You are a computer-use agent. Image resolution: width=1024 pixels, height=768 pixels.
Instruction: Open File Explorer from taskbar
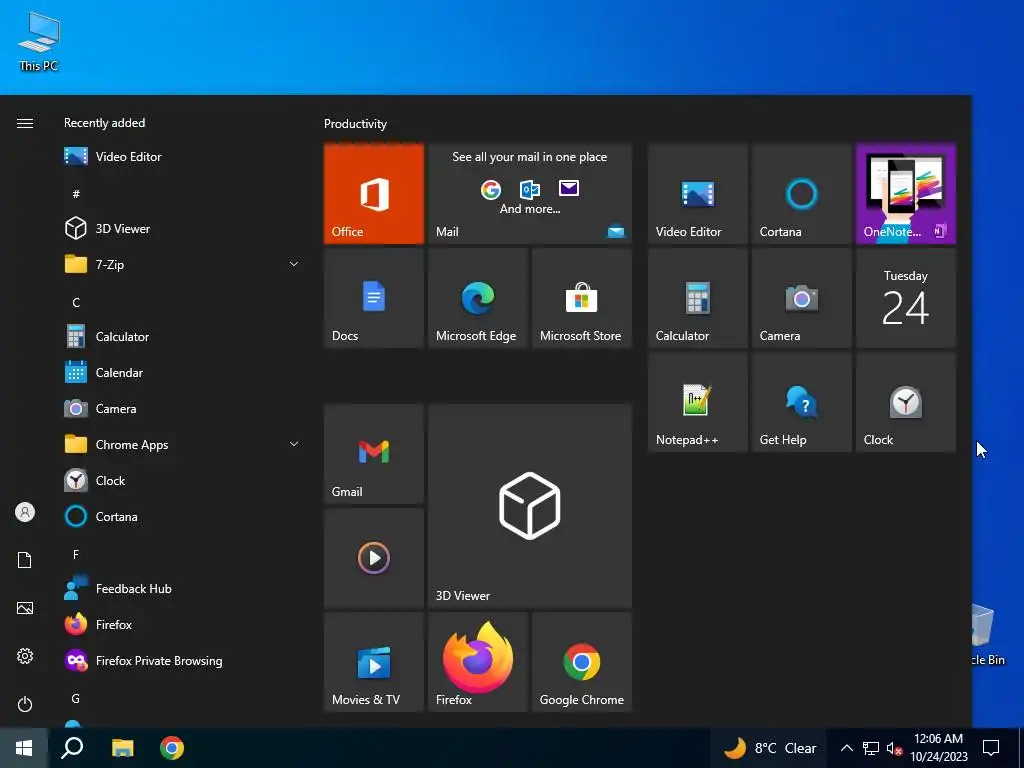(122, 748)
